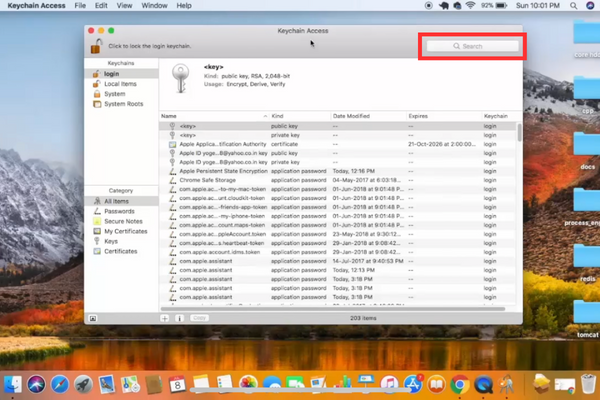Open Google Chrome from the Dock
Image resolution: width=600 pixels, height=400 pixels.
pos(460,384)
